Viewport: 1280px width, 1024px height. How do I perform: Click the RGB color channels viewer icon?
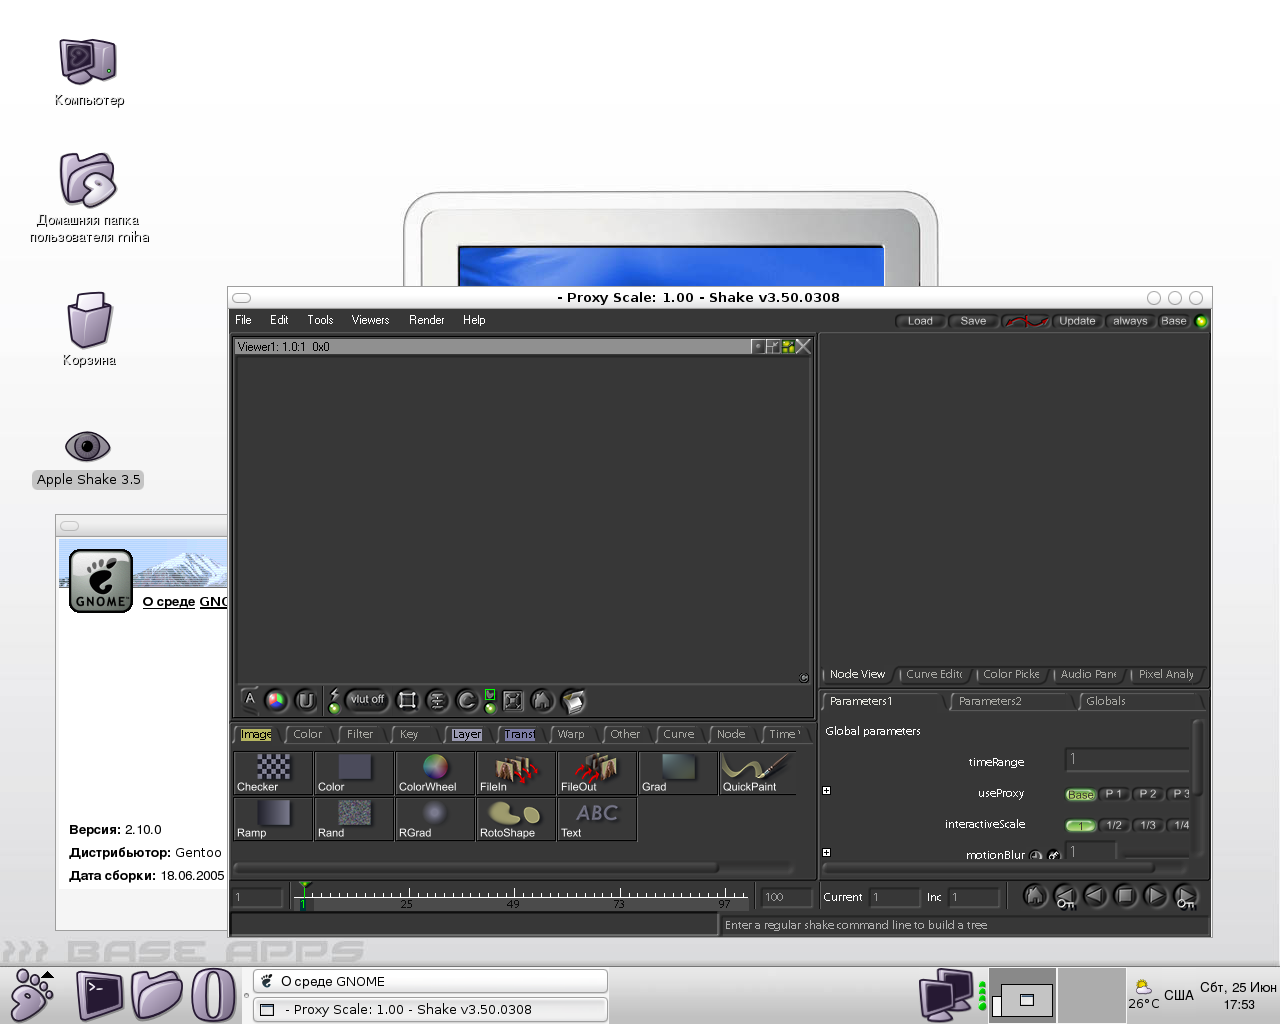coord(276,700)
